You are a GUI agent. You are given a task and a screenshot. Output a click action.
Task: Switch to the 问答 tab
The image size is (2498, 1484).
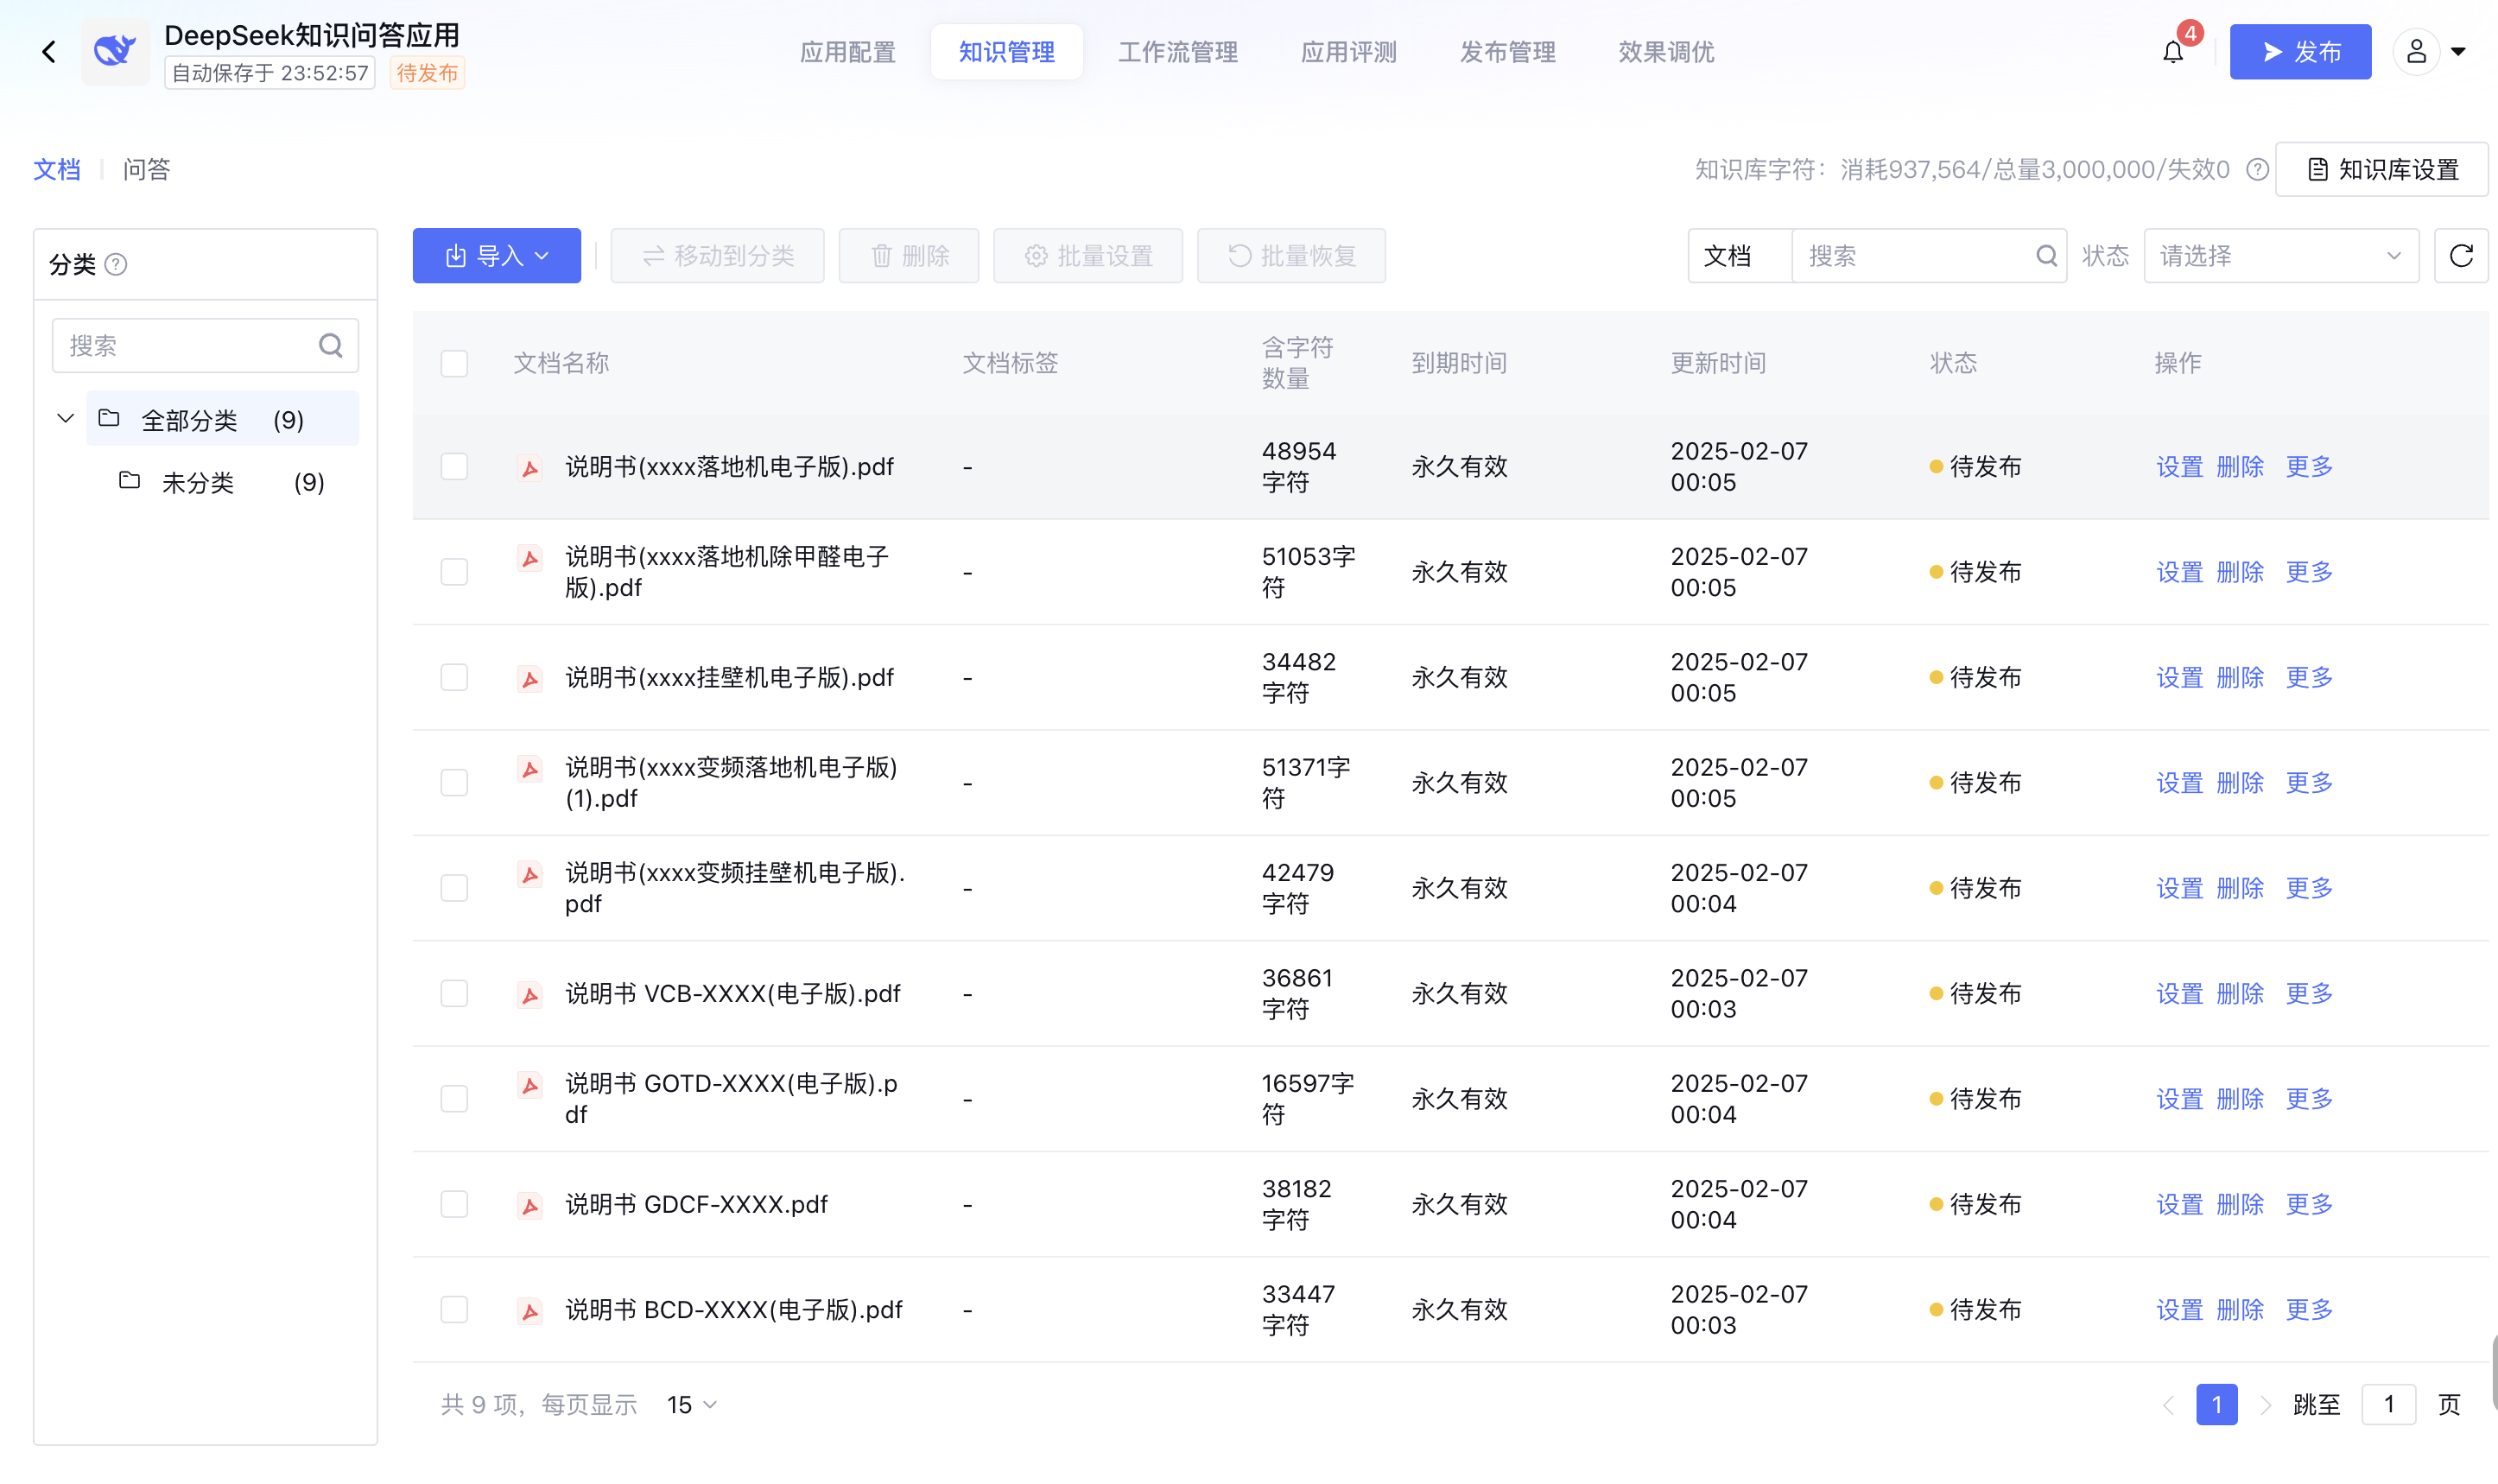pos(146,170)
